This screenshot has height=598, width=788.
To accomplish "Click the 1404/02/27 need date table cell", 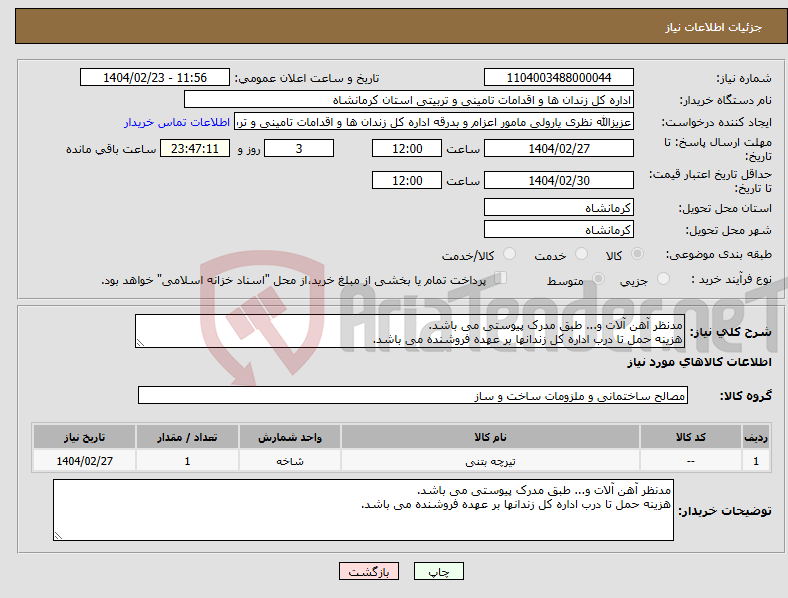I will click(84, 461).
